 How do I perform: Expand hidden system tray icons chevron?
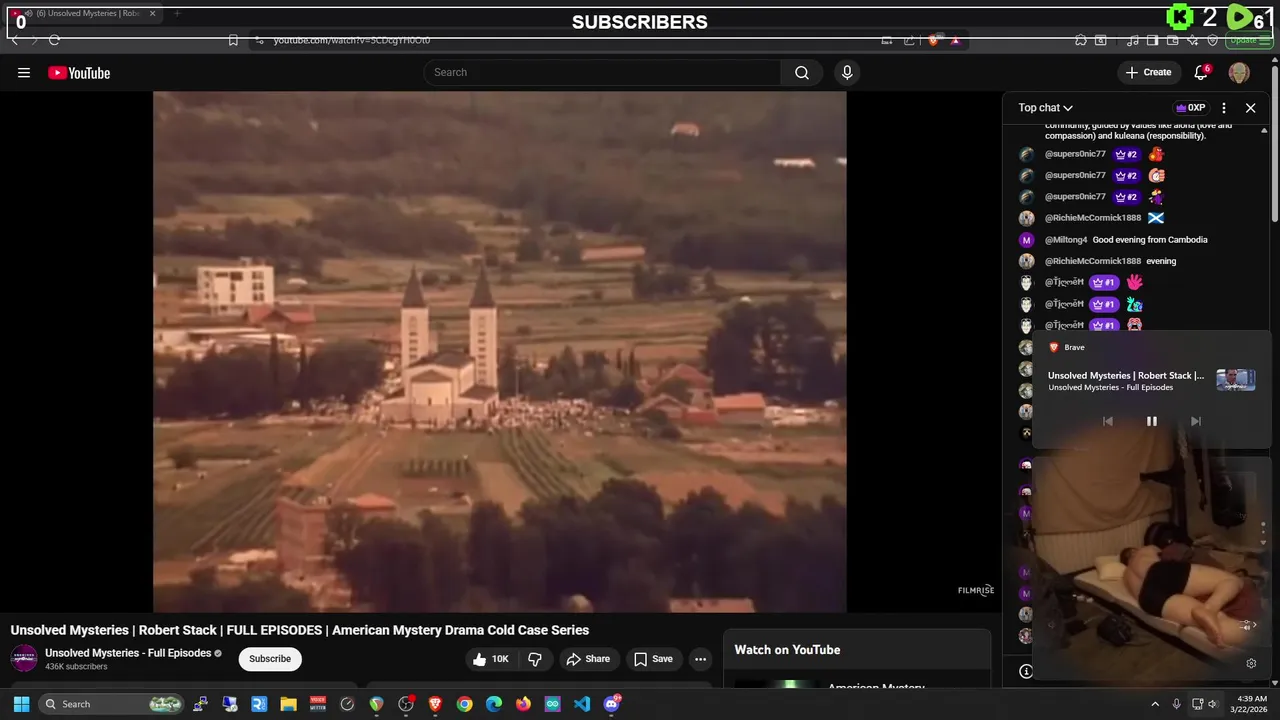click(x=1155, y=704)
